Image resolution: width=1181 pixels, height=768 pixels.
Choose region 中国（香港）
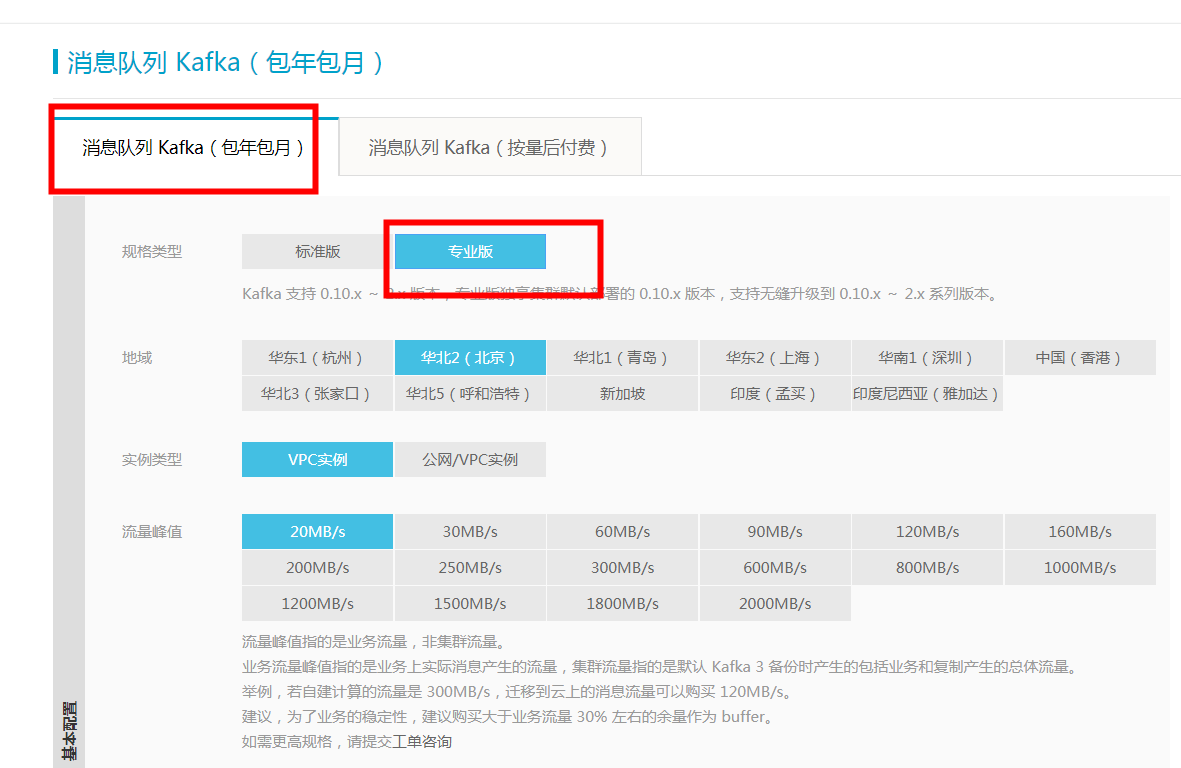[1080, 358]
